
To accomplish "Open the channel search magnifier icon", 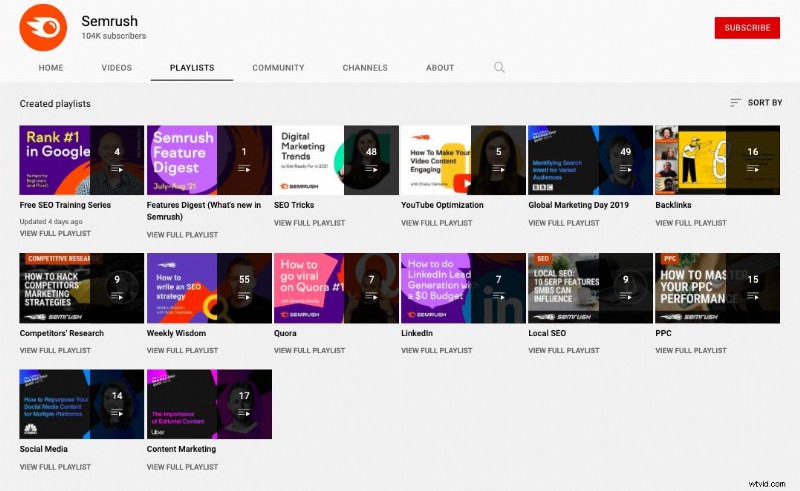I will click(499, 67).
